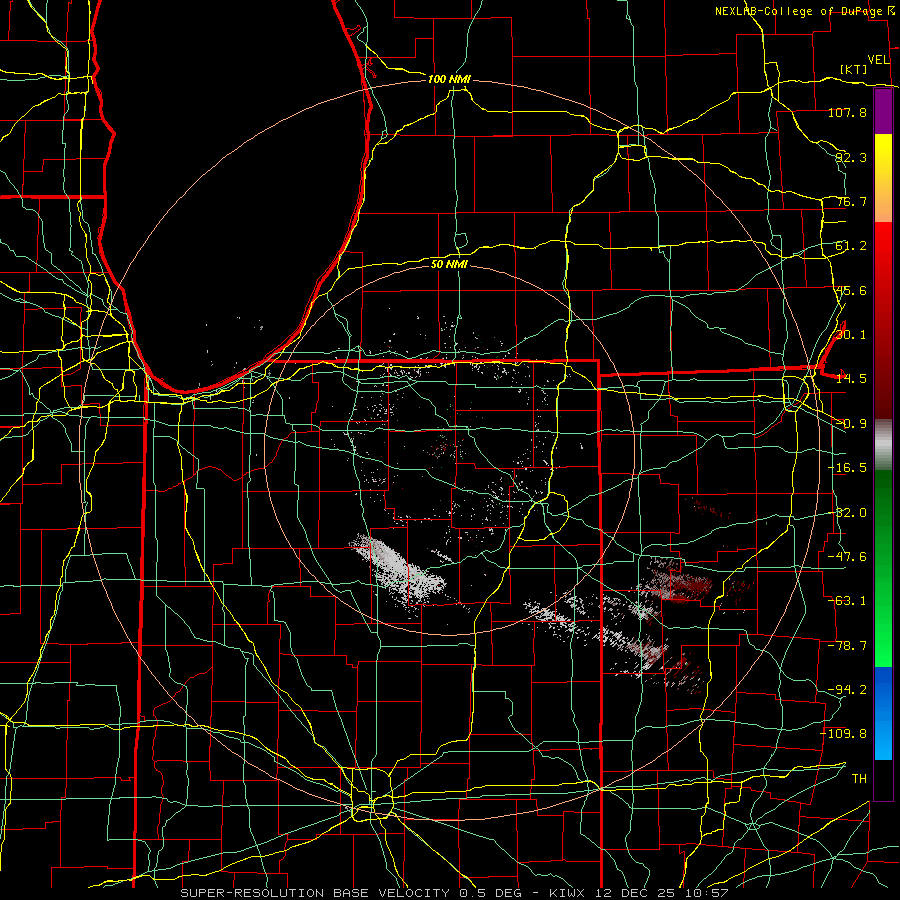
Task: Click the [KT] units label
Action: coord(854,69)
